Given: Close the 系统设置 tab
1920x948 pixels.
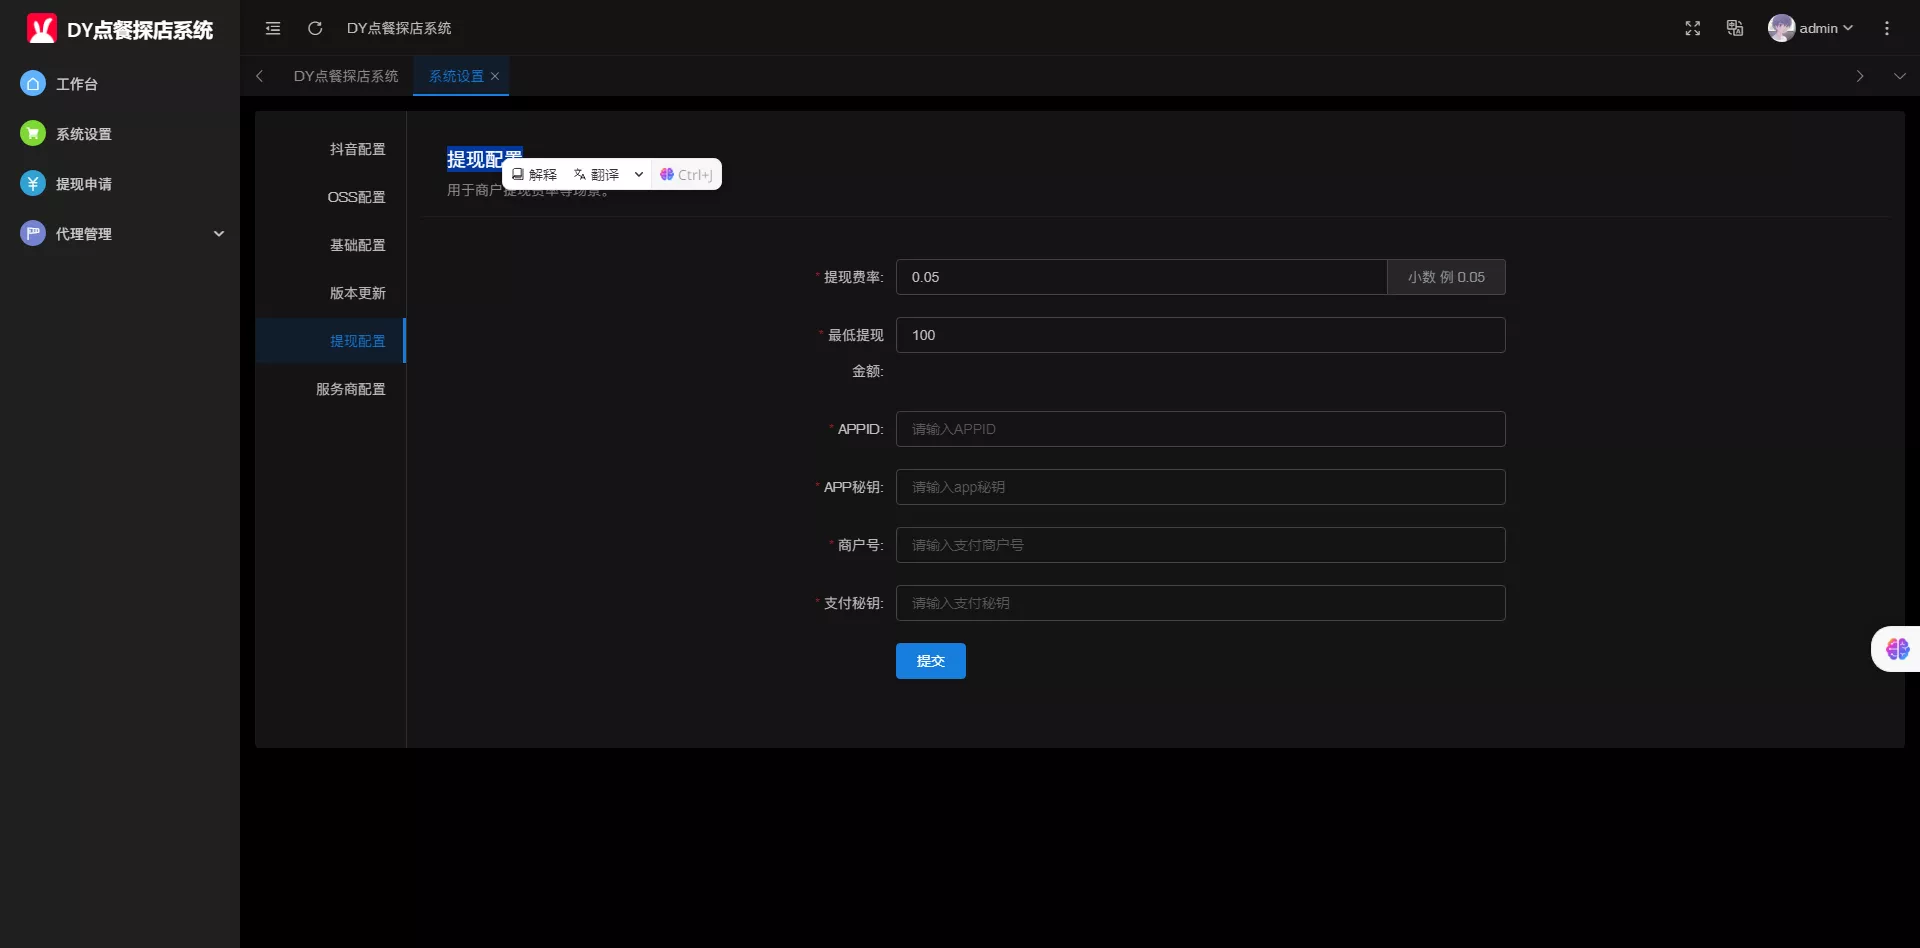Looking at the screenshot, I should [x=495, y=76].
